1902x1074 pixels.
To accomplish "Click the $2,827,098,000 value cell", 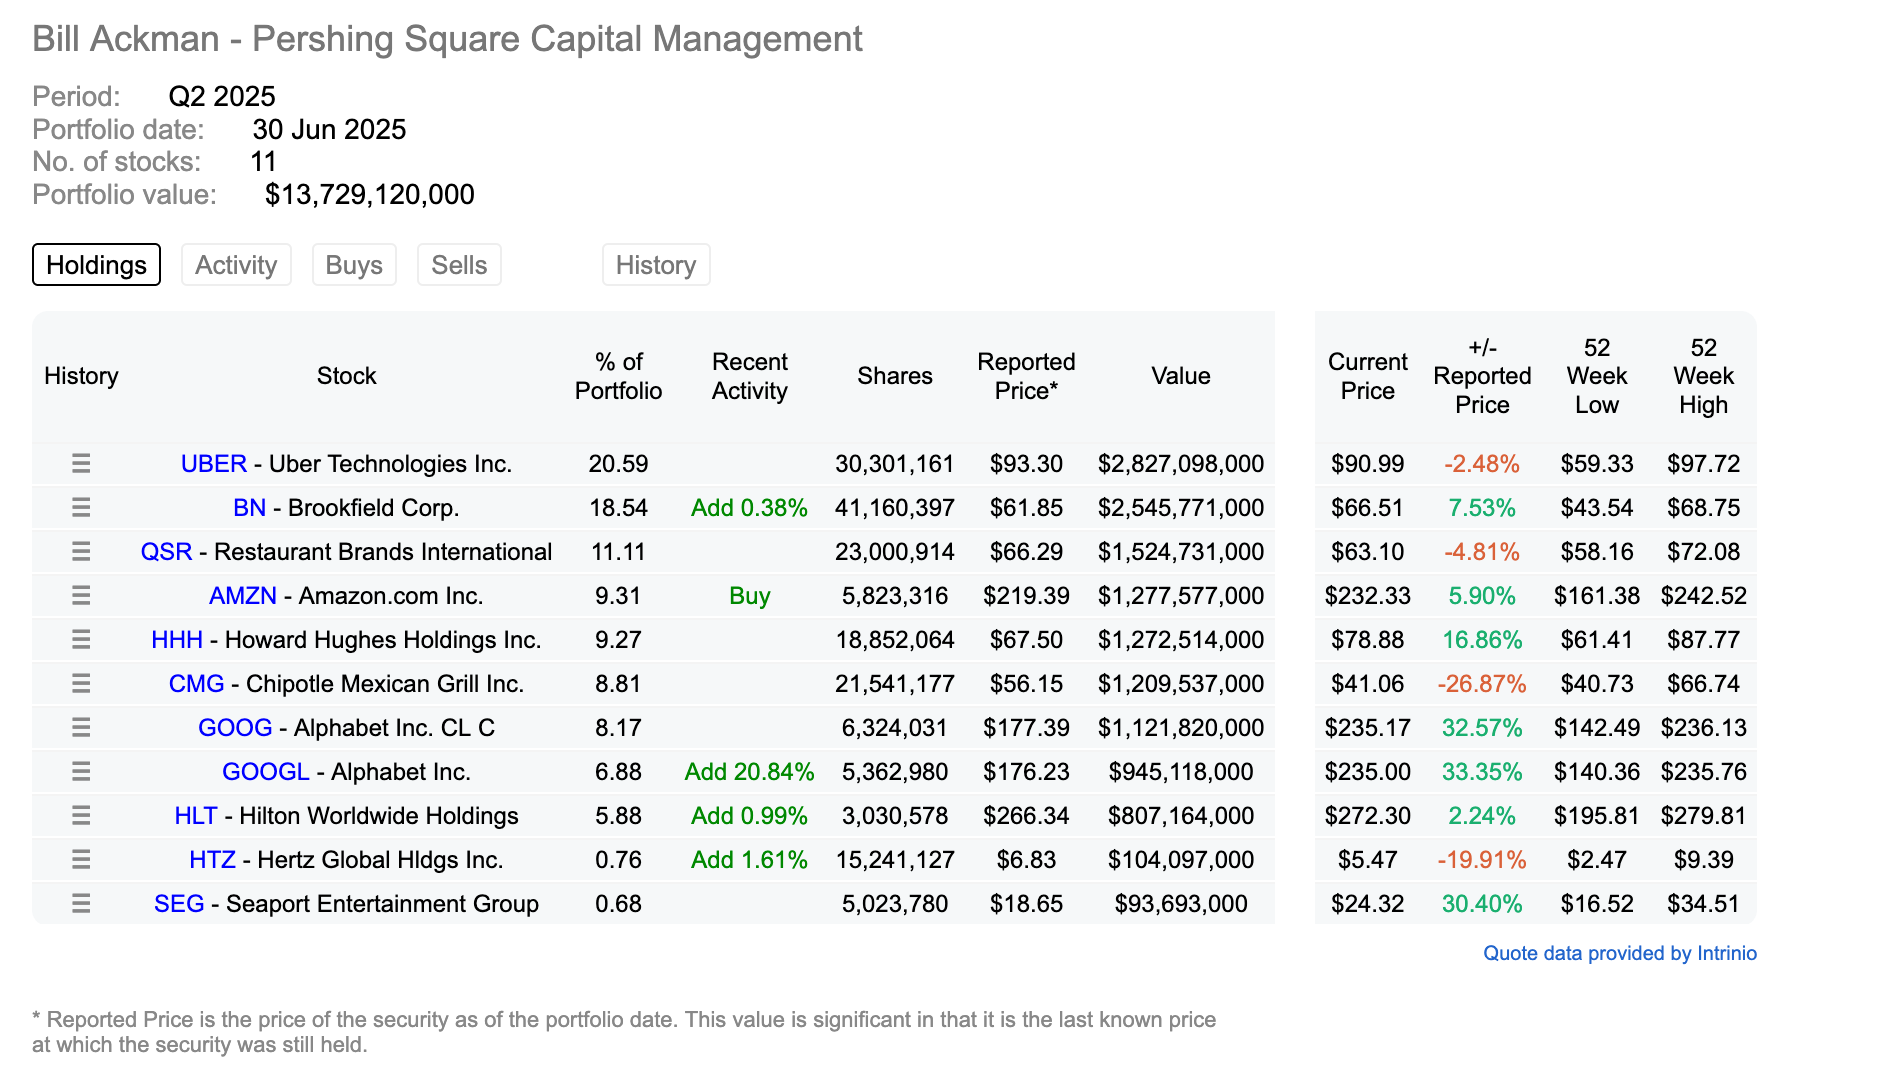I will click(x=1181, y=464).
